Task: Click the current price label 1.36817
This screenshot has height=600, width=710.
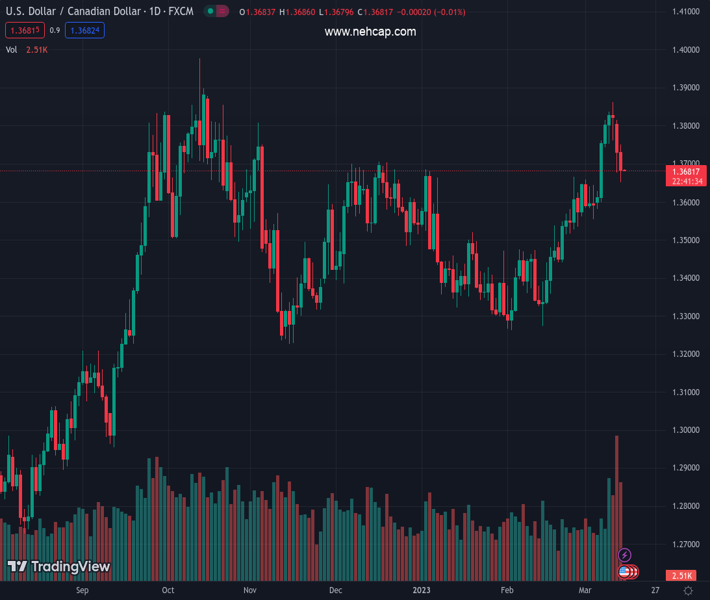Action: click(x=686, y=171)
